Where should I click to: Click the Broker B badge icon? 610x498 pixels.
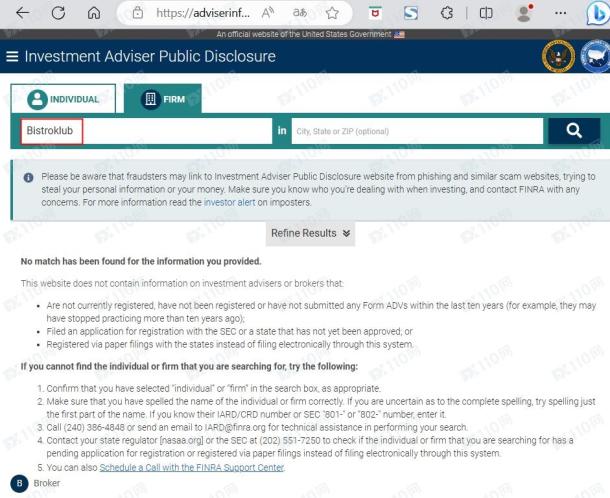(x=19, y=484)
